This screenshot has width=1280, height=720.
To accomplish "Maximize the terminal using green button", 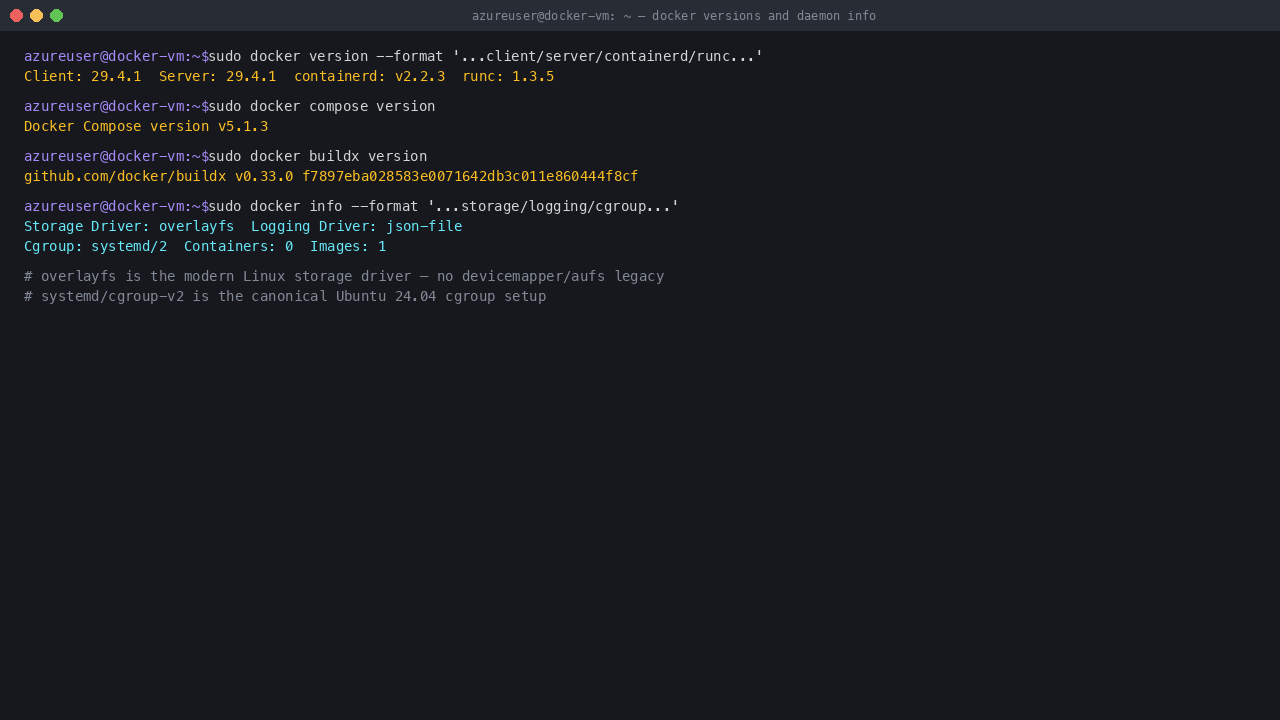I will pyautogui.click(x=56, y=15).
